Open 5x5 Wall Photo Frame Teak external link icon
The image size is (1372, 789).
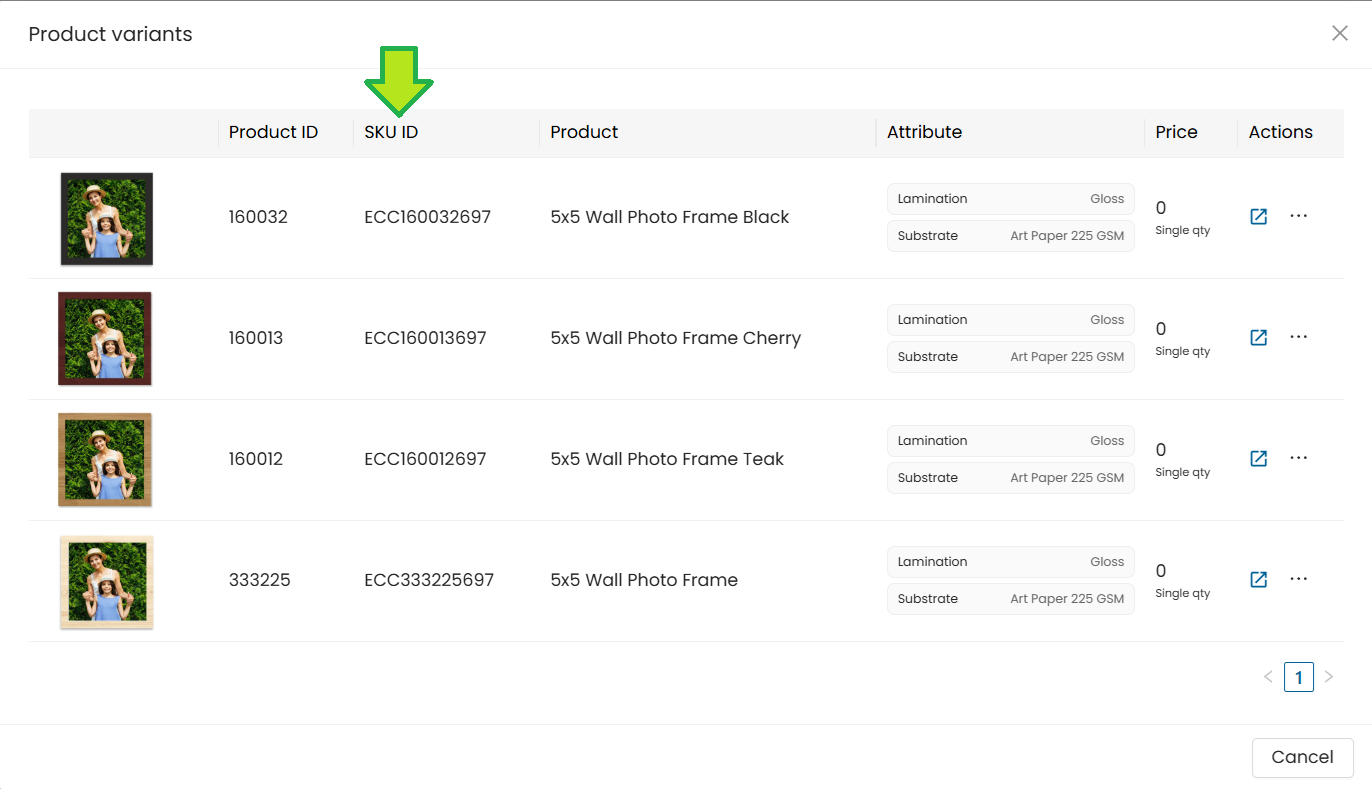coord(1258,459)
